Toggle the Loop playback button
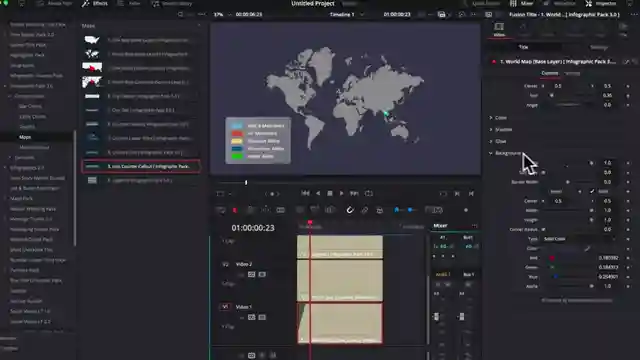 click(x=369, y=193)
